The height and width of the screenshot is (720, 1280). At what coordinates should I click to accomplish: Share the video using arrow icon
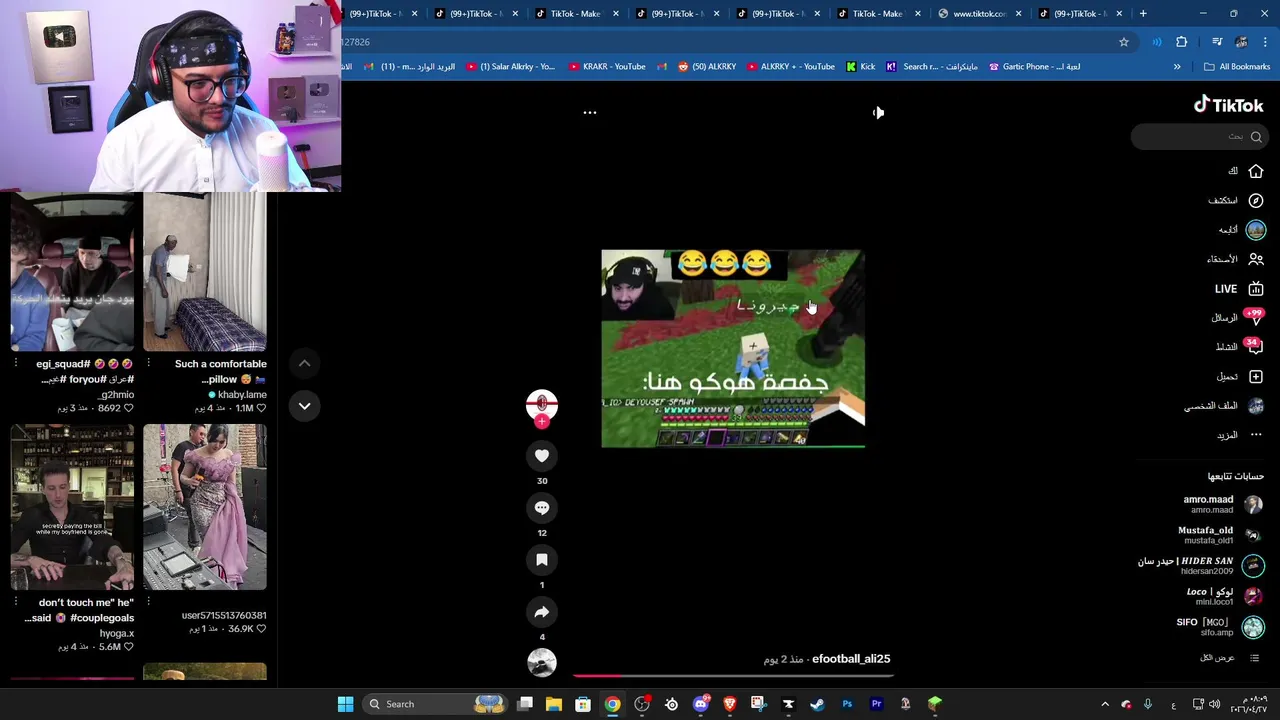pos(542,612)
